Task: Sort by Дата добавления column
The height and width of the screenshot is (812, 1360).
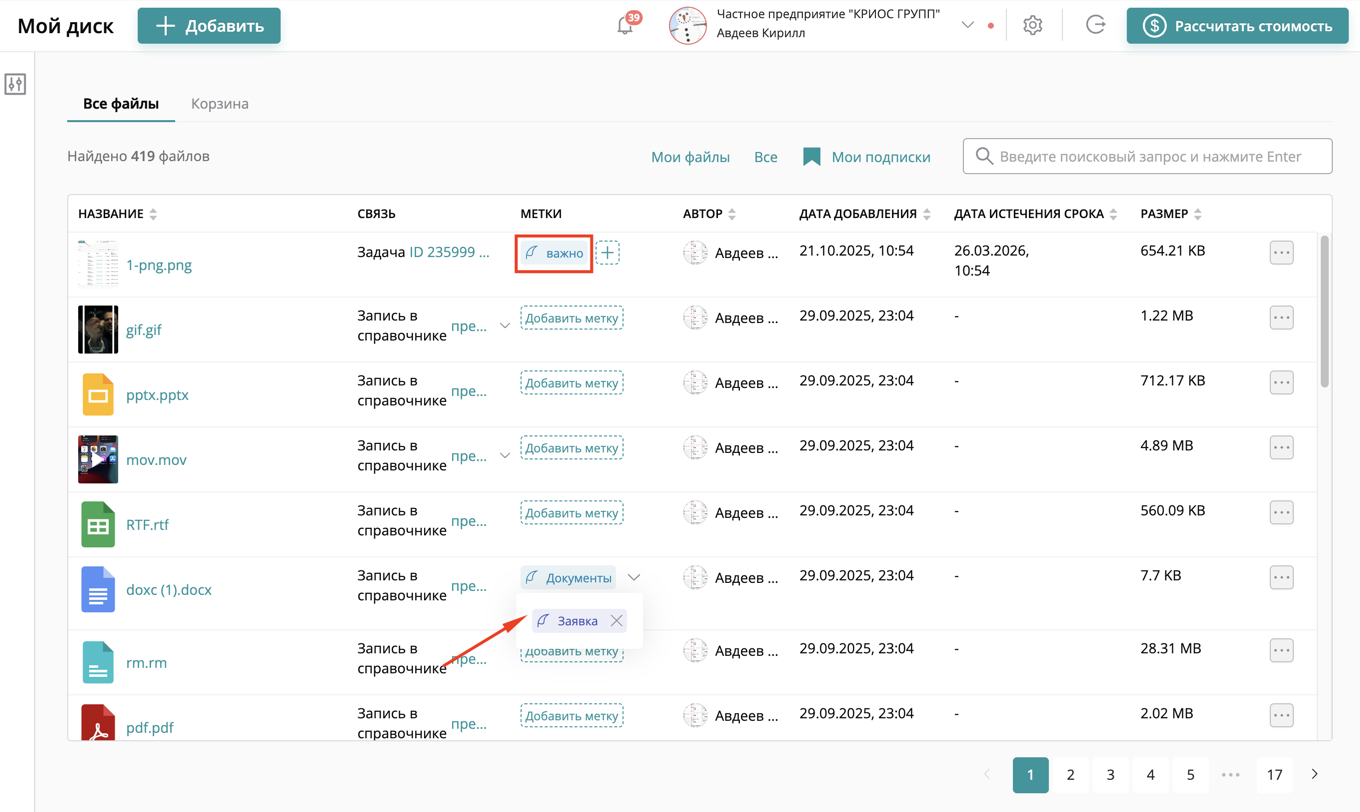Action: tap(927, 214)
